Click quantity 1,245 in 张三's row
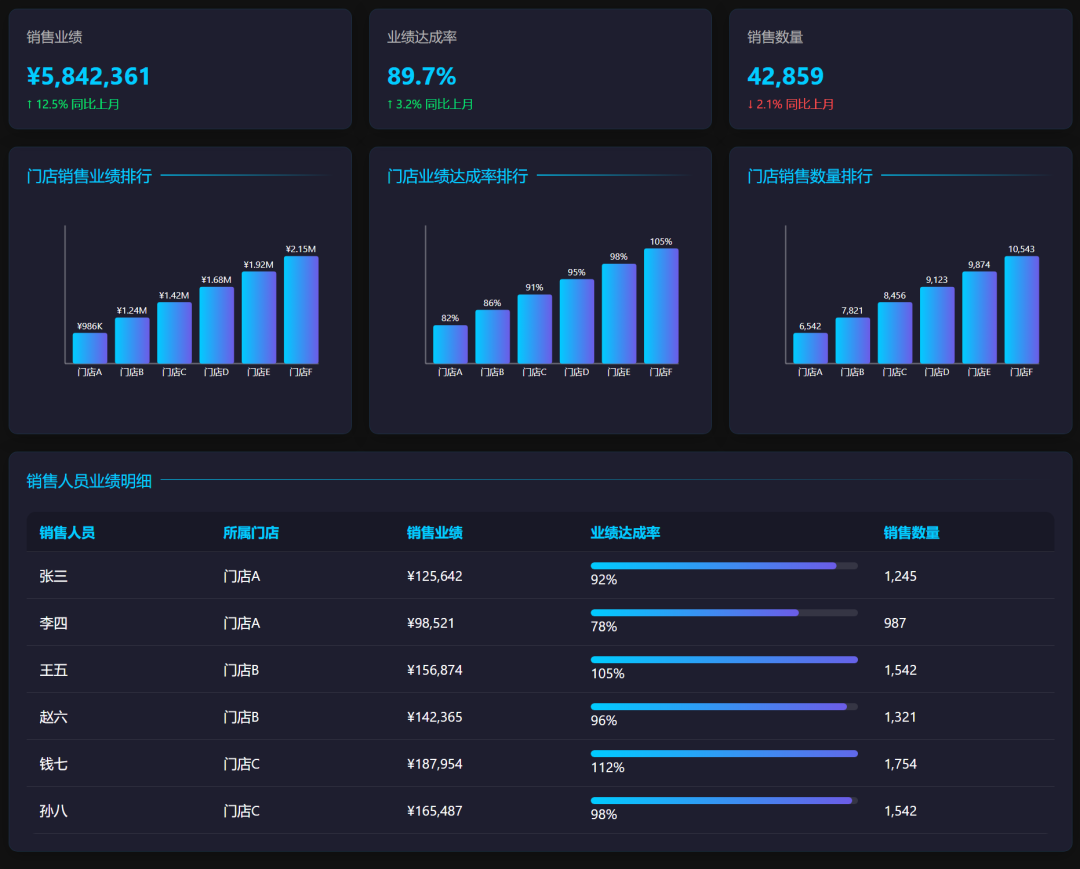 coord(900,576)
